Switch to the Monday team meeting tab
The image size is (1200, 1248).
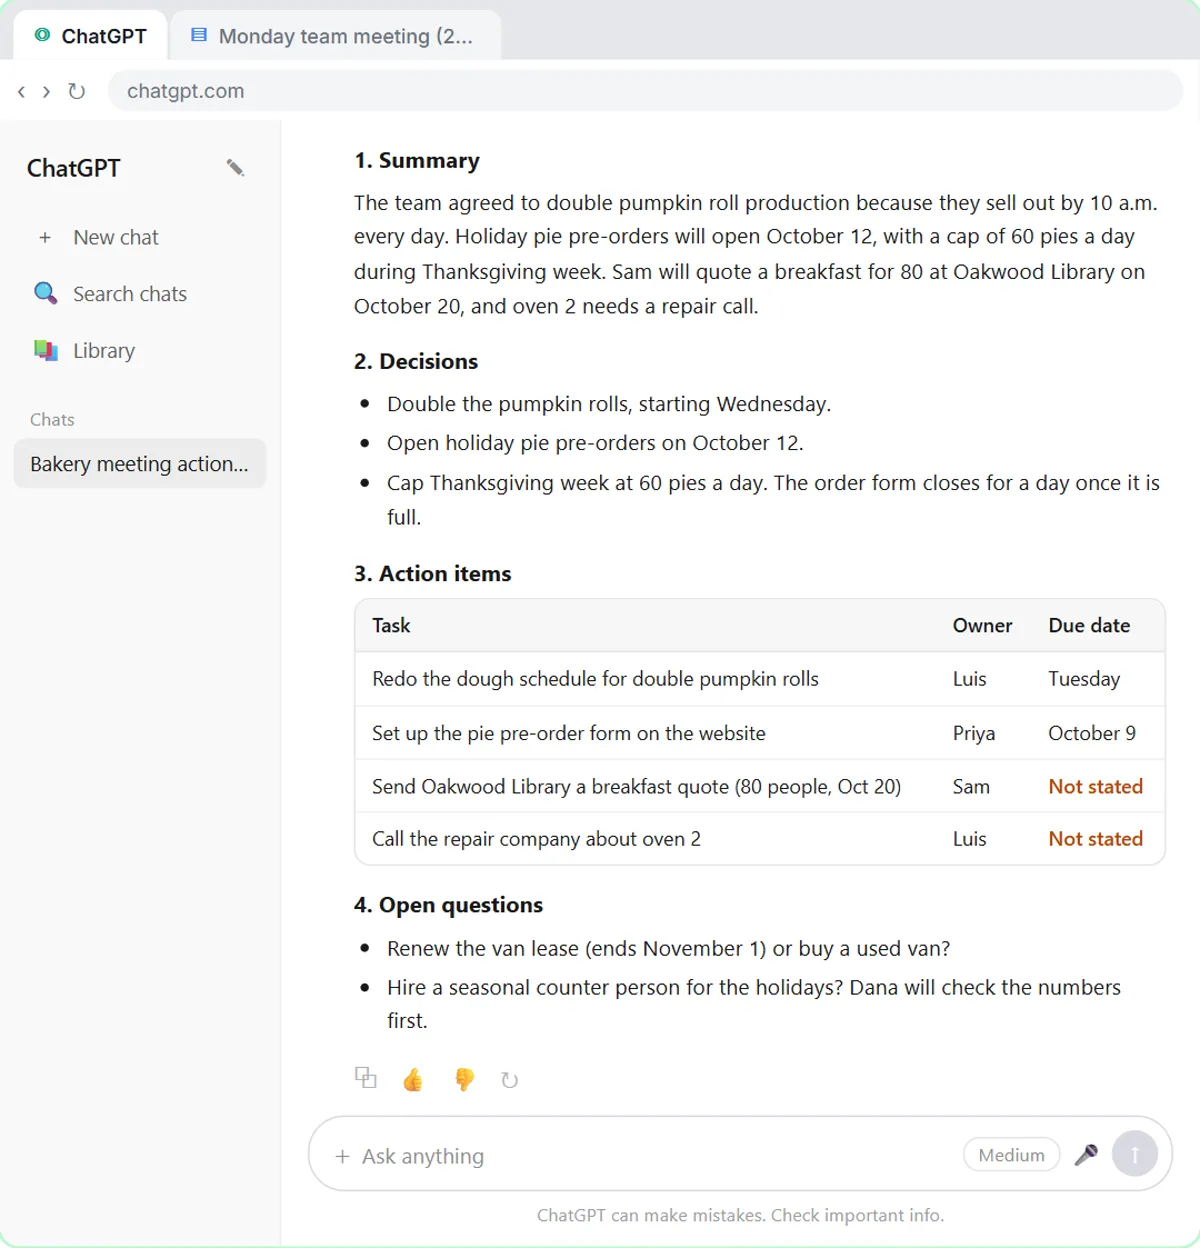pyautogui.click(x=335, y=36)
